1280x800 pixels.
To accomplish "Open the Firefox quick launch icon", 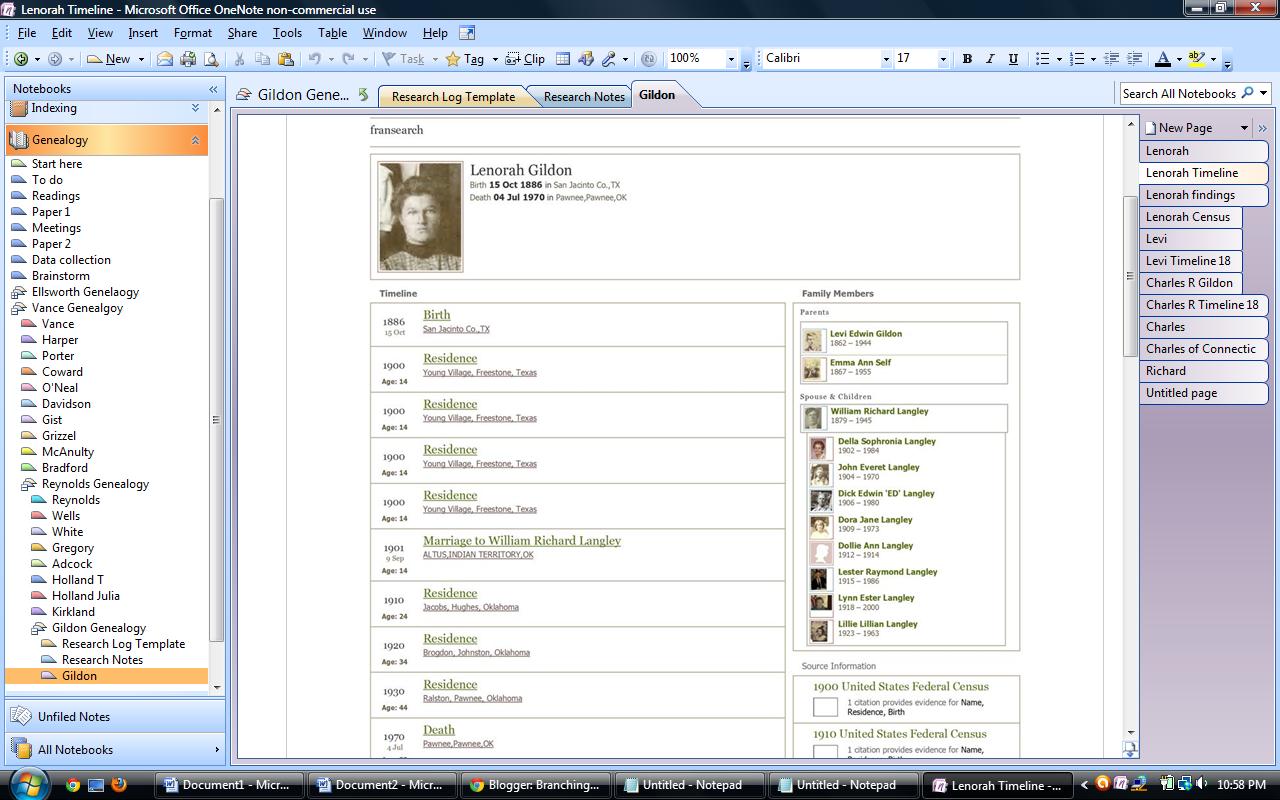I will coord(119,785).
